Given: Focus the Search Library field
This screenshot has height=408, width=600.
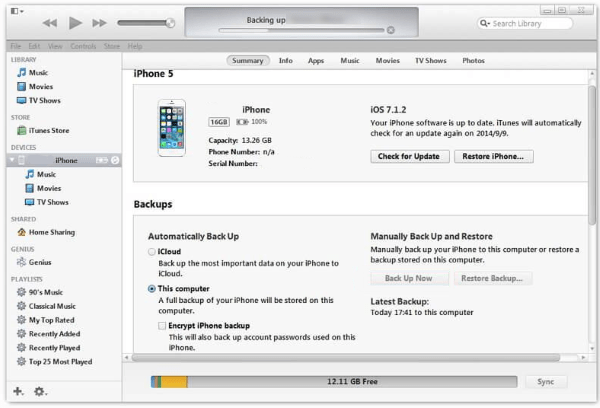Looking at the screenshot, I should 525,24.
